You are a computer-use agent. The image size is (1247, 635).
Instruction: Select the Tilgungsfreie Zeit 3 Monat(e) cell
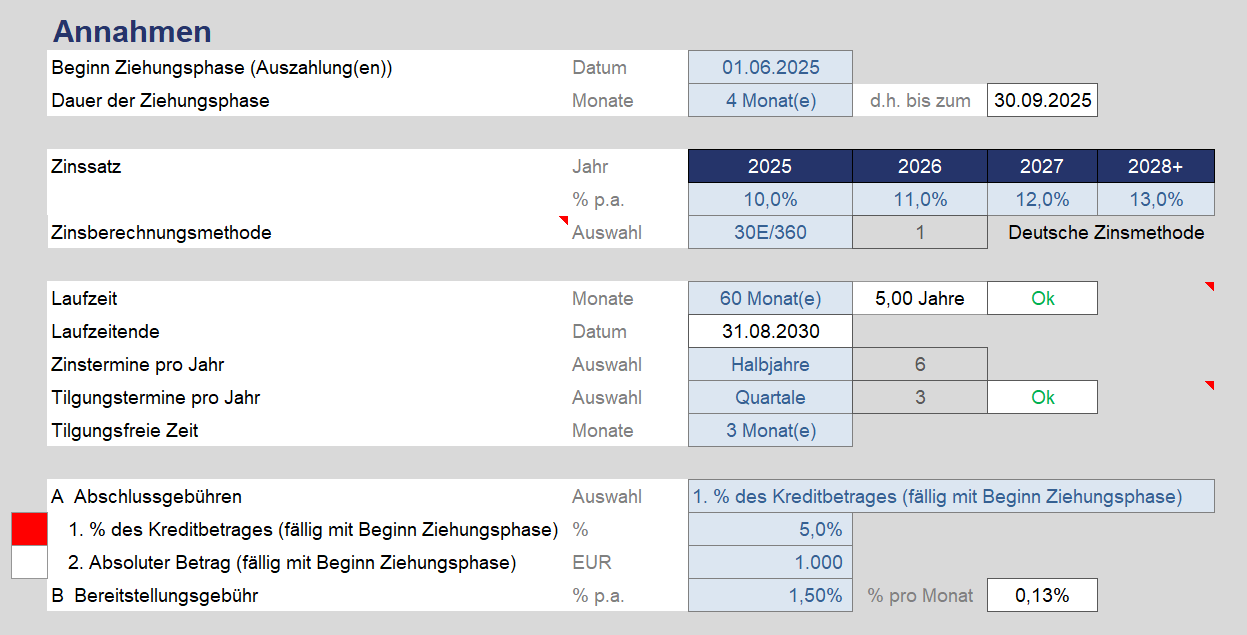[x=770, y=431]
